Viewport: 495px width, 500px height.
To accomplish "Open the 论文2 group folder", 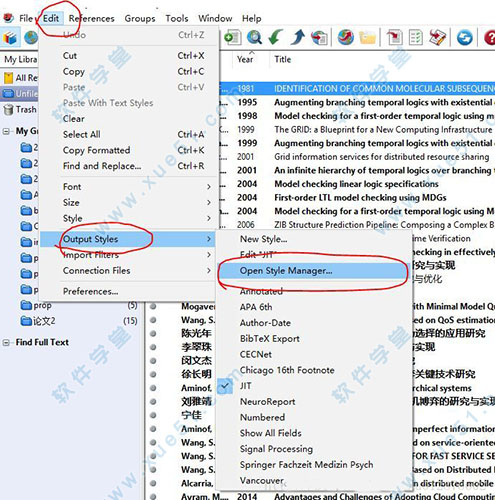I will point(38,321).
